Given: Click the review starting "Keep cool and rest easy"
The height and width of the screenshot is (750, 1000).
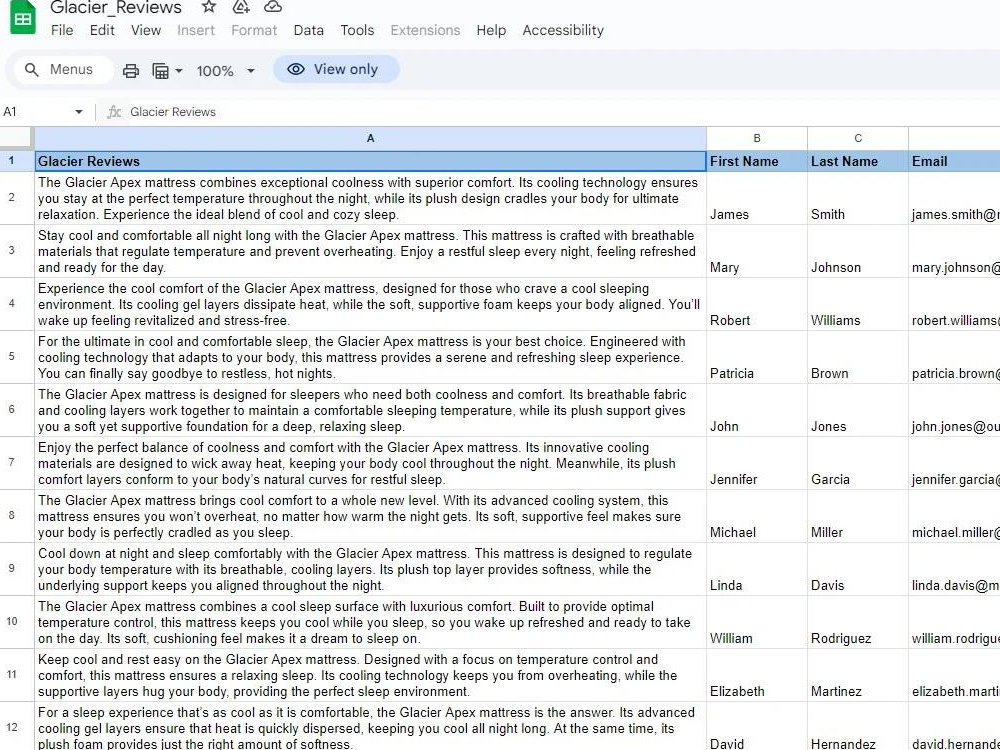Looking at the screenshot, I should pyautogui.click(x=371, y=674).
